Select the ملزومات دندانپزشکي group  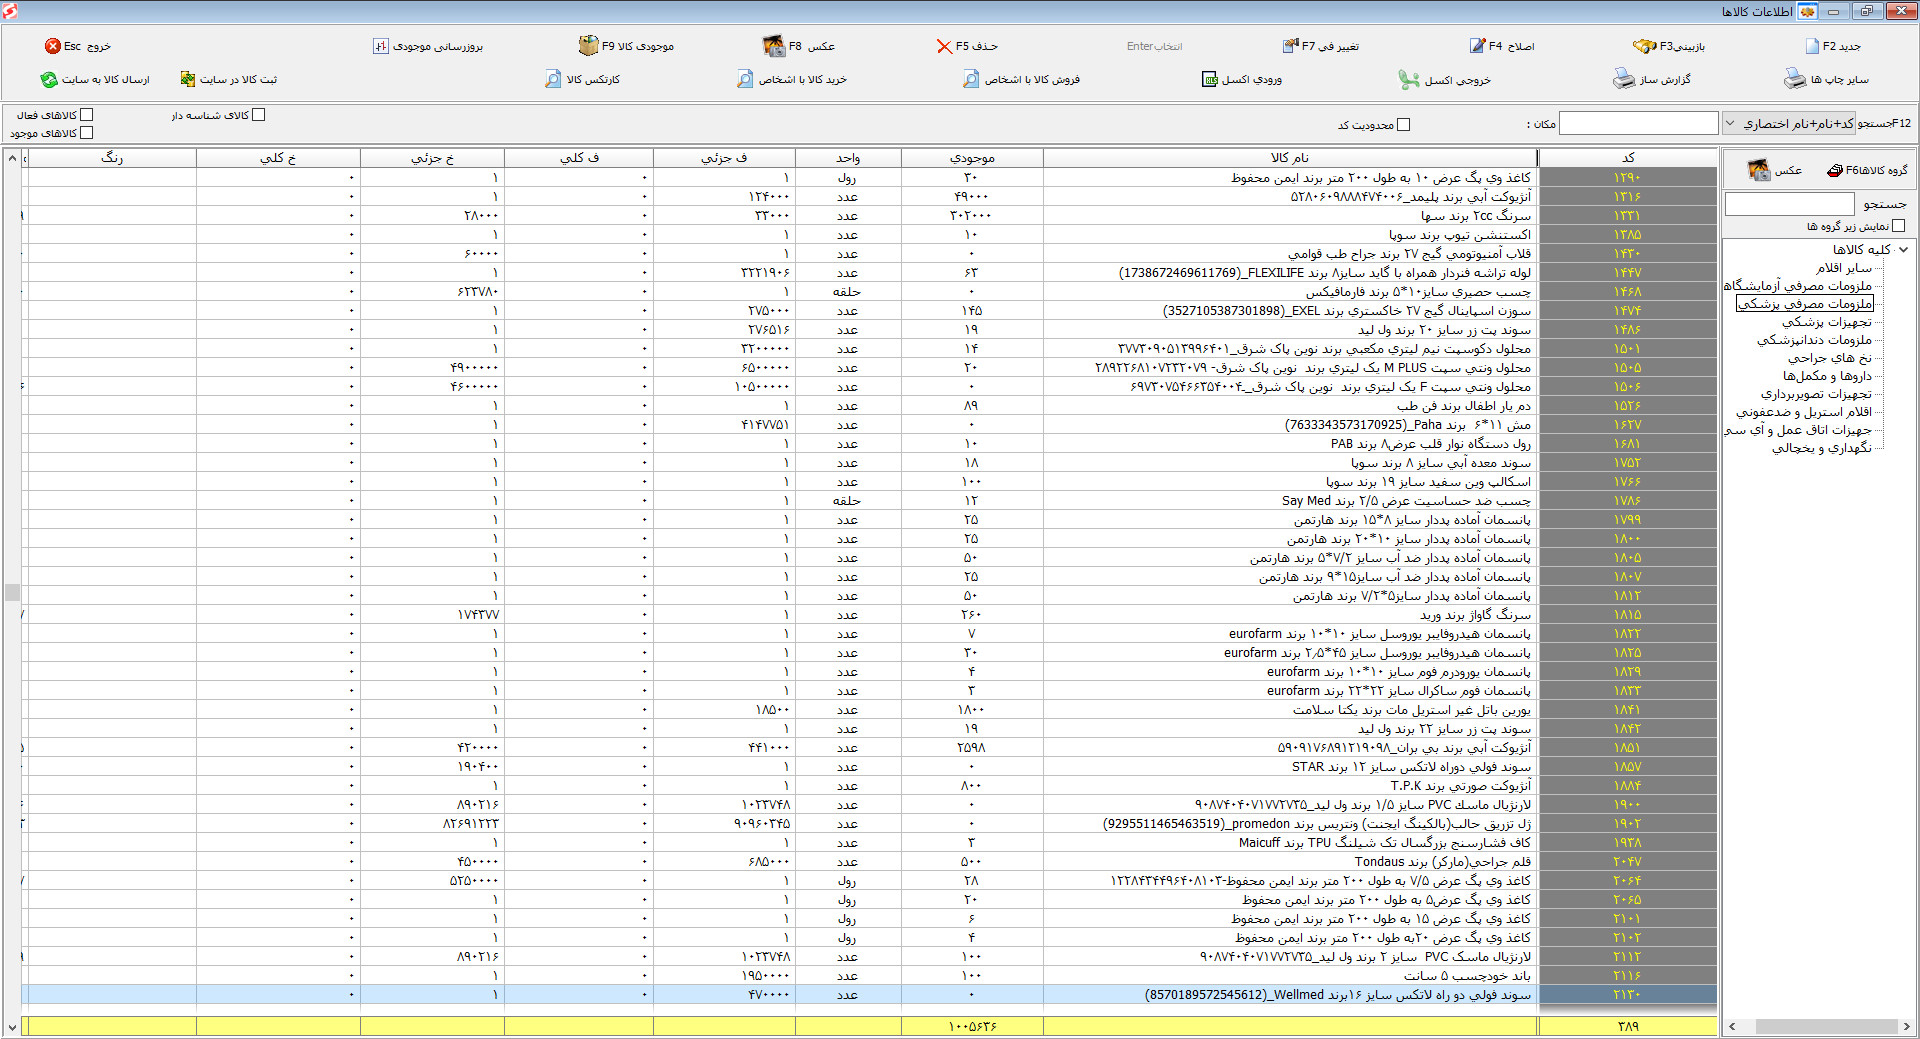(x=1815, y=340)
